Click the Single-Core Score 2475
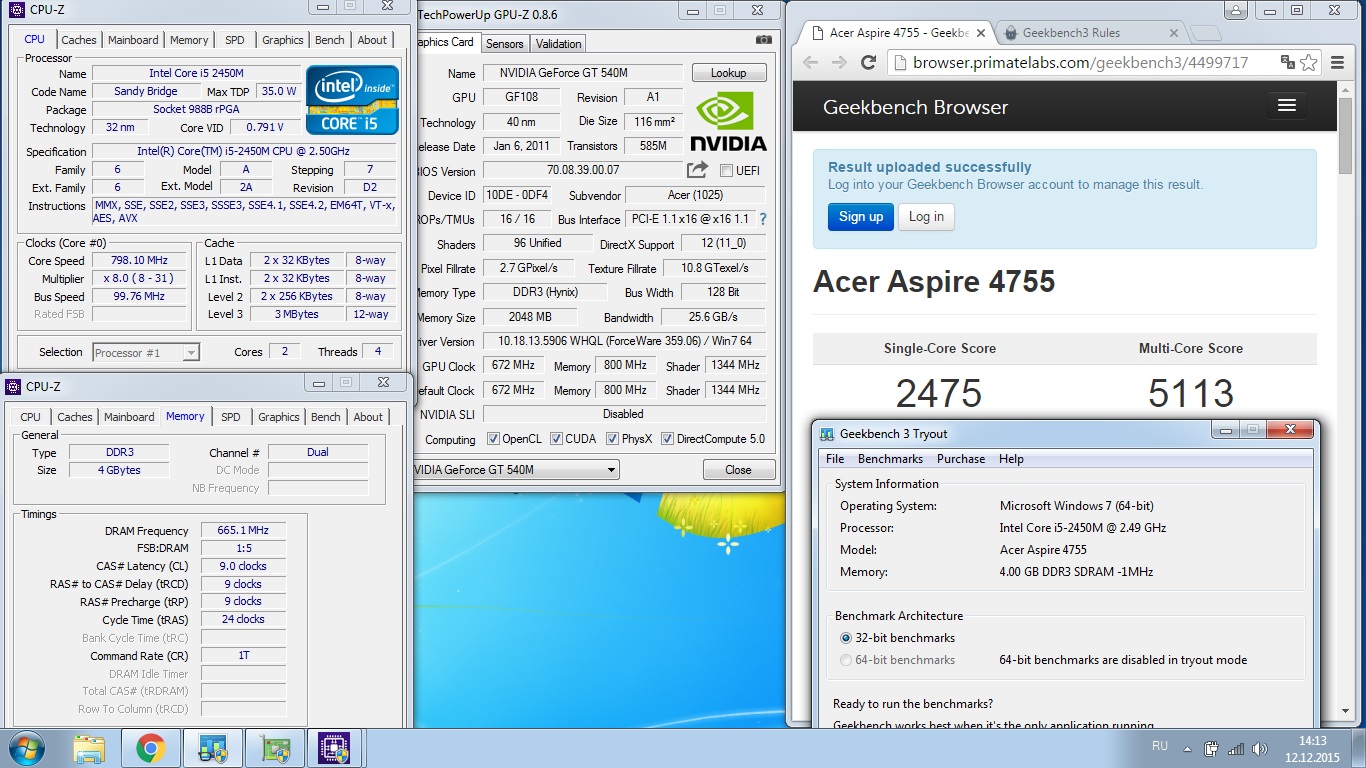 pyautogui.click(x=939, y=393)
